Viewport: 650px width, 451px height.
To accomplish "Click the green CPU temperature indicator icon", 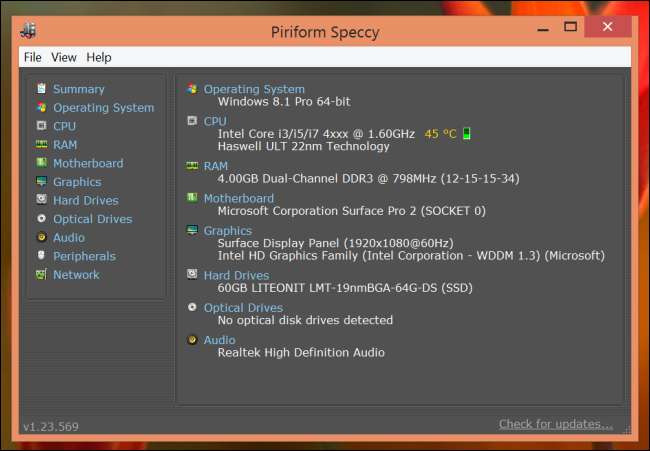I will click(466, 134).
